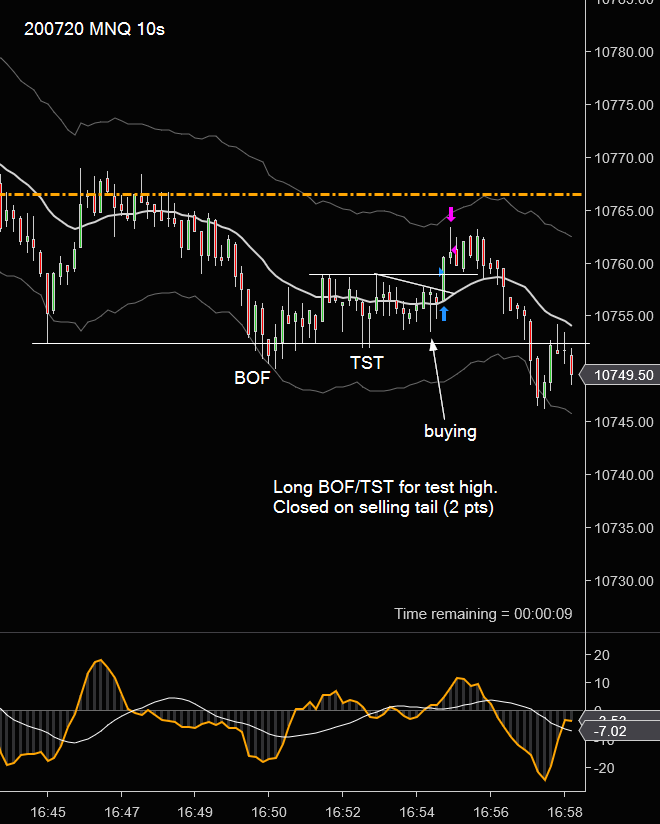This screenshot has height=824, width=660.
Task: Click the 10765.00 price axis label
Action: [x=623, y=211]
